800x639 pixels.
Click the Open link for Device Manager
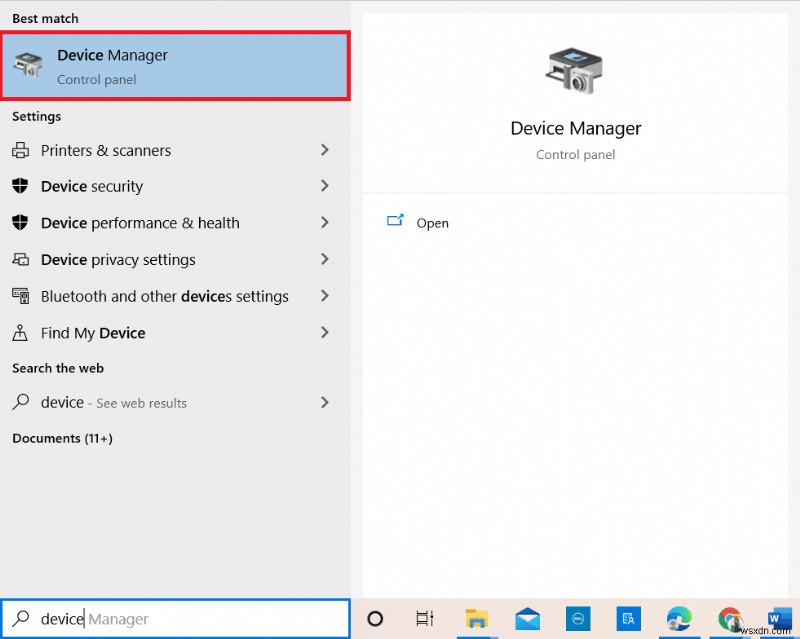432,223
